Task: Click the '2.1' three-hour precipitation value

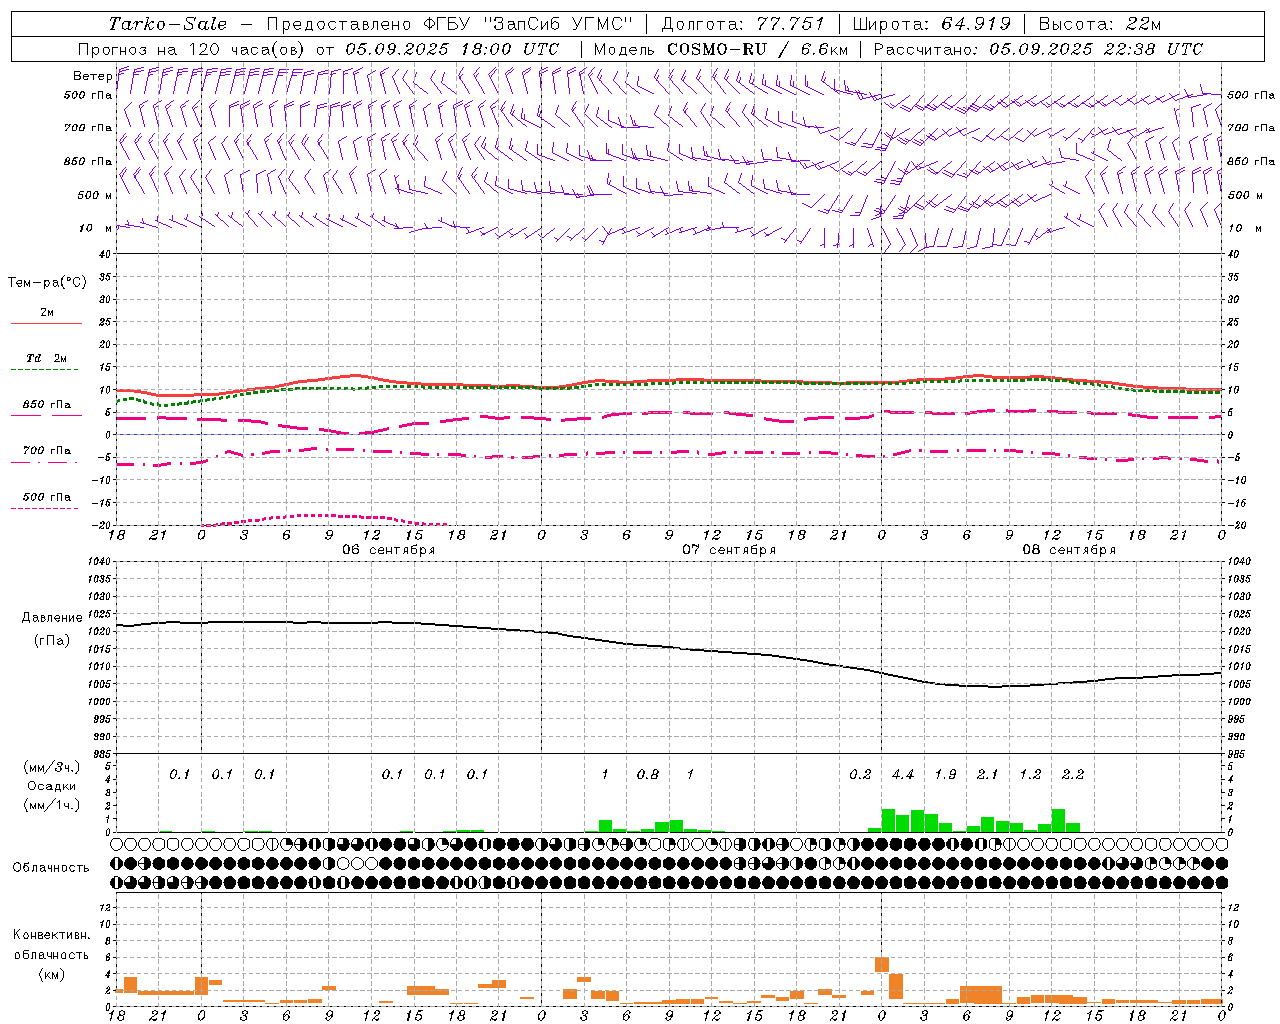Action: [x=988, y=775]
